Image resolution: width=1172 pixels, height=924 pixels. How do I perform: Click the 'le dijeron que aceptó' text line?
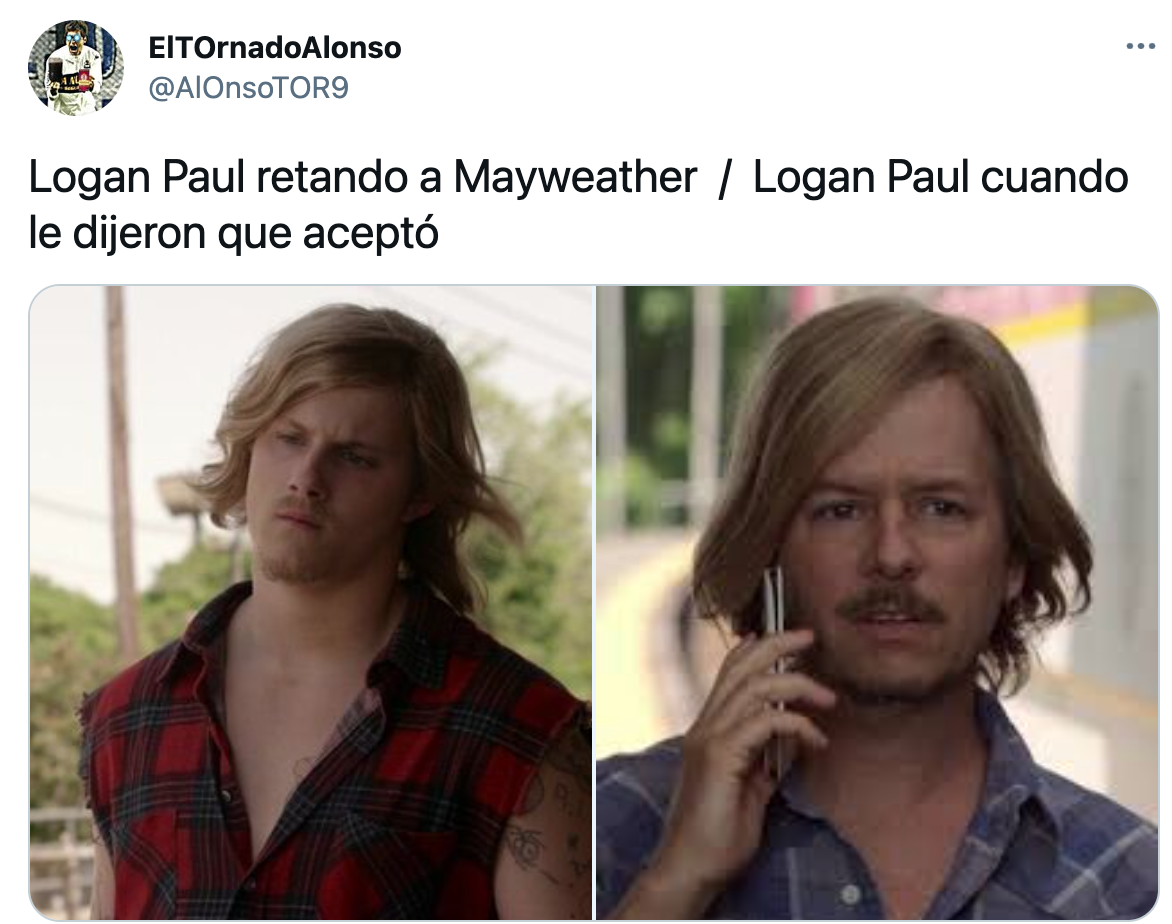coord(233,233)
